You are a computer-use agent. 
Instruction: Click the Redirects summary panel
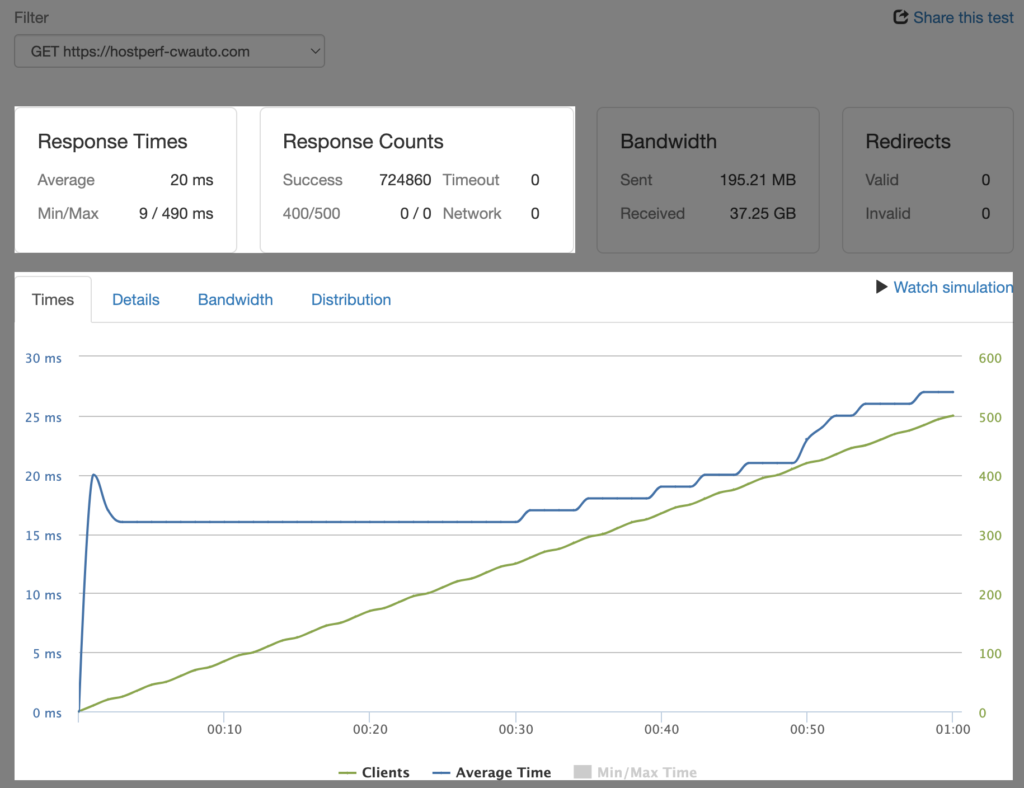(927, 180)
